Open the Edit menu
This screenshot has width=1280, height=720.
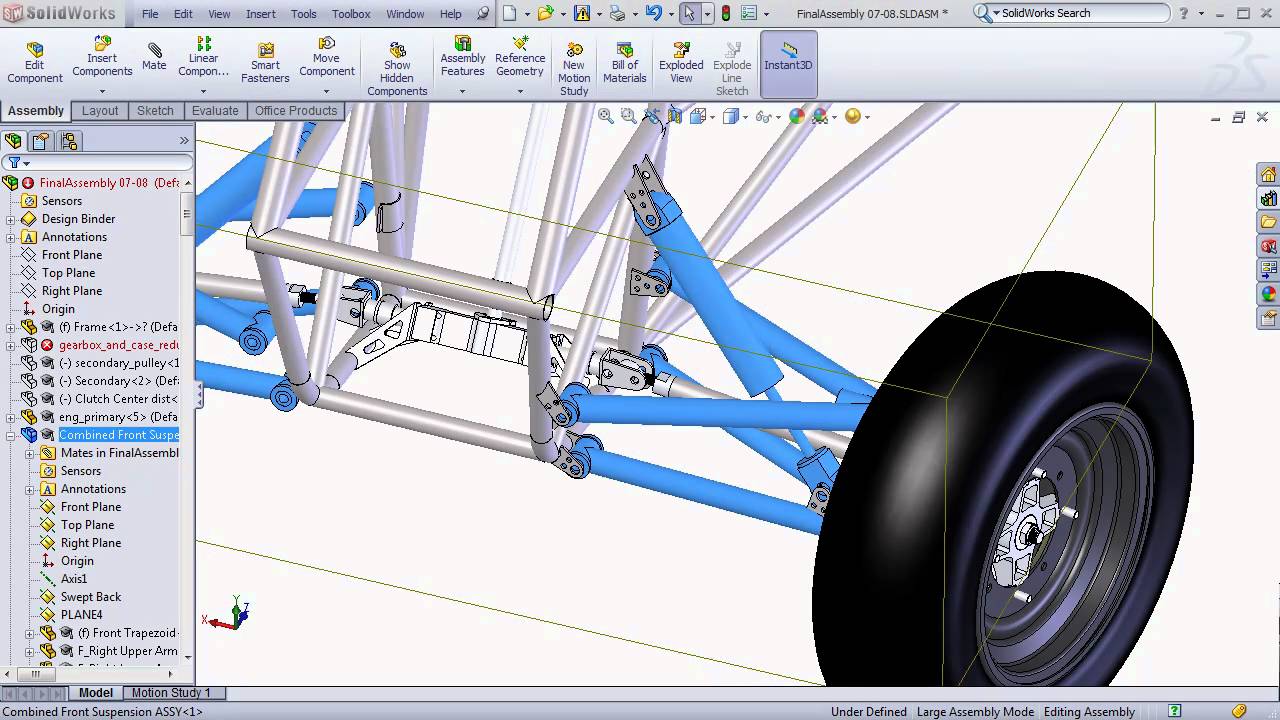pos(183,14)
